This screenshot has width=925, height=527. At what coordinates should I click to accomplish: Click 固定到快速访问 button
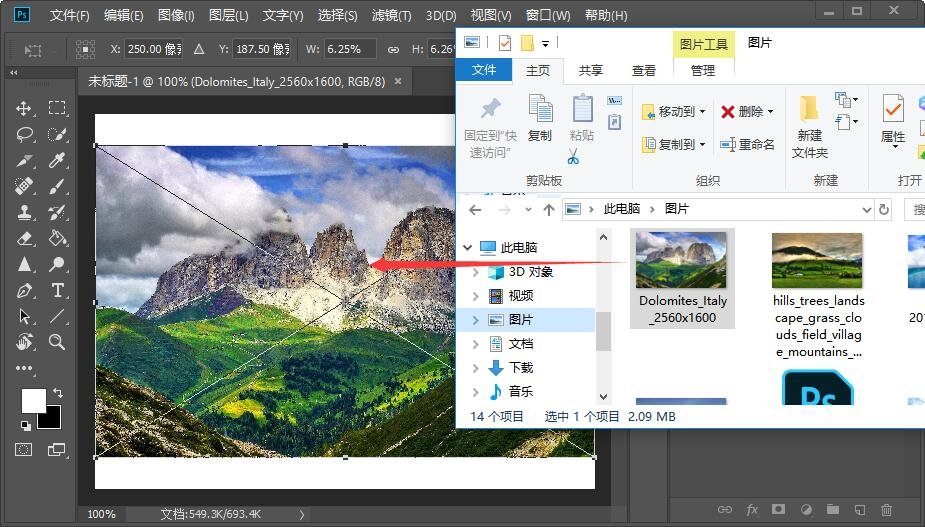click(490, 129)
